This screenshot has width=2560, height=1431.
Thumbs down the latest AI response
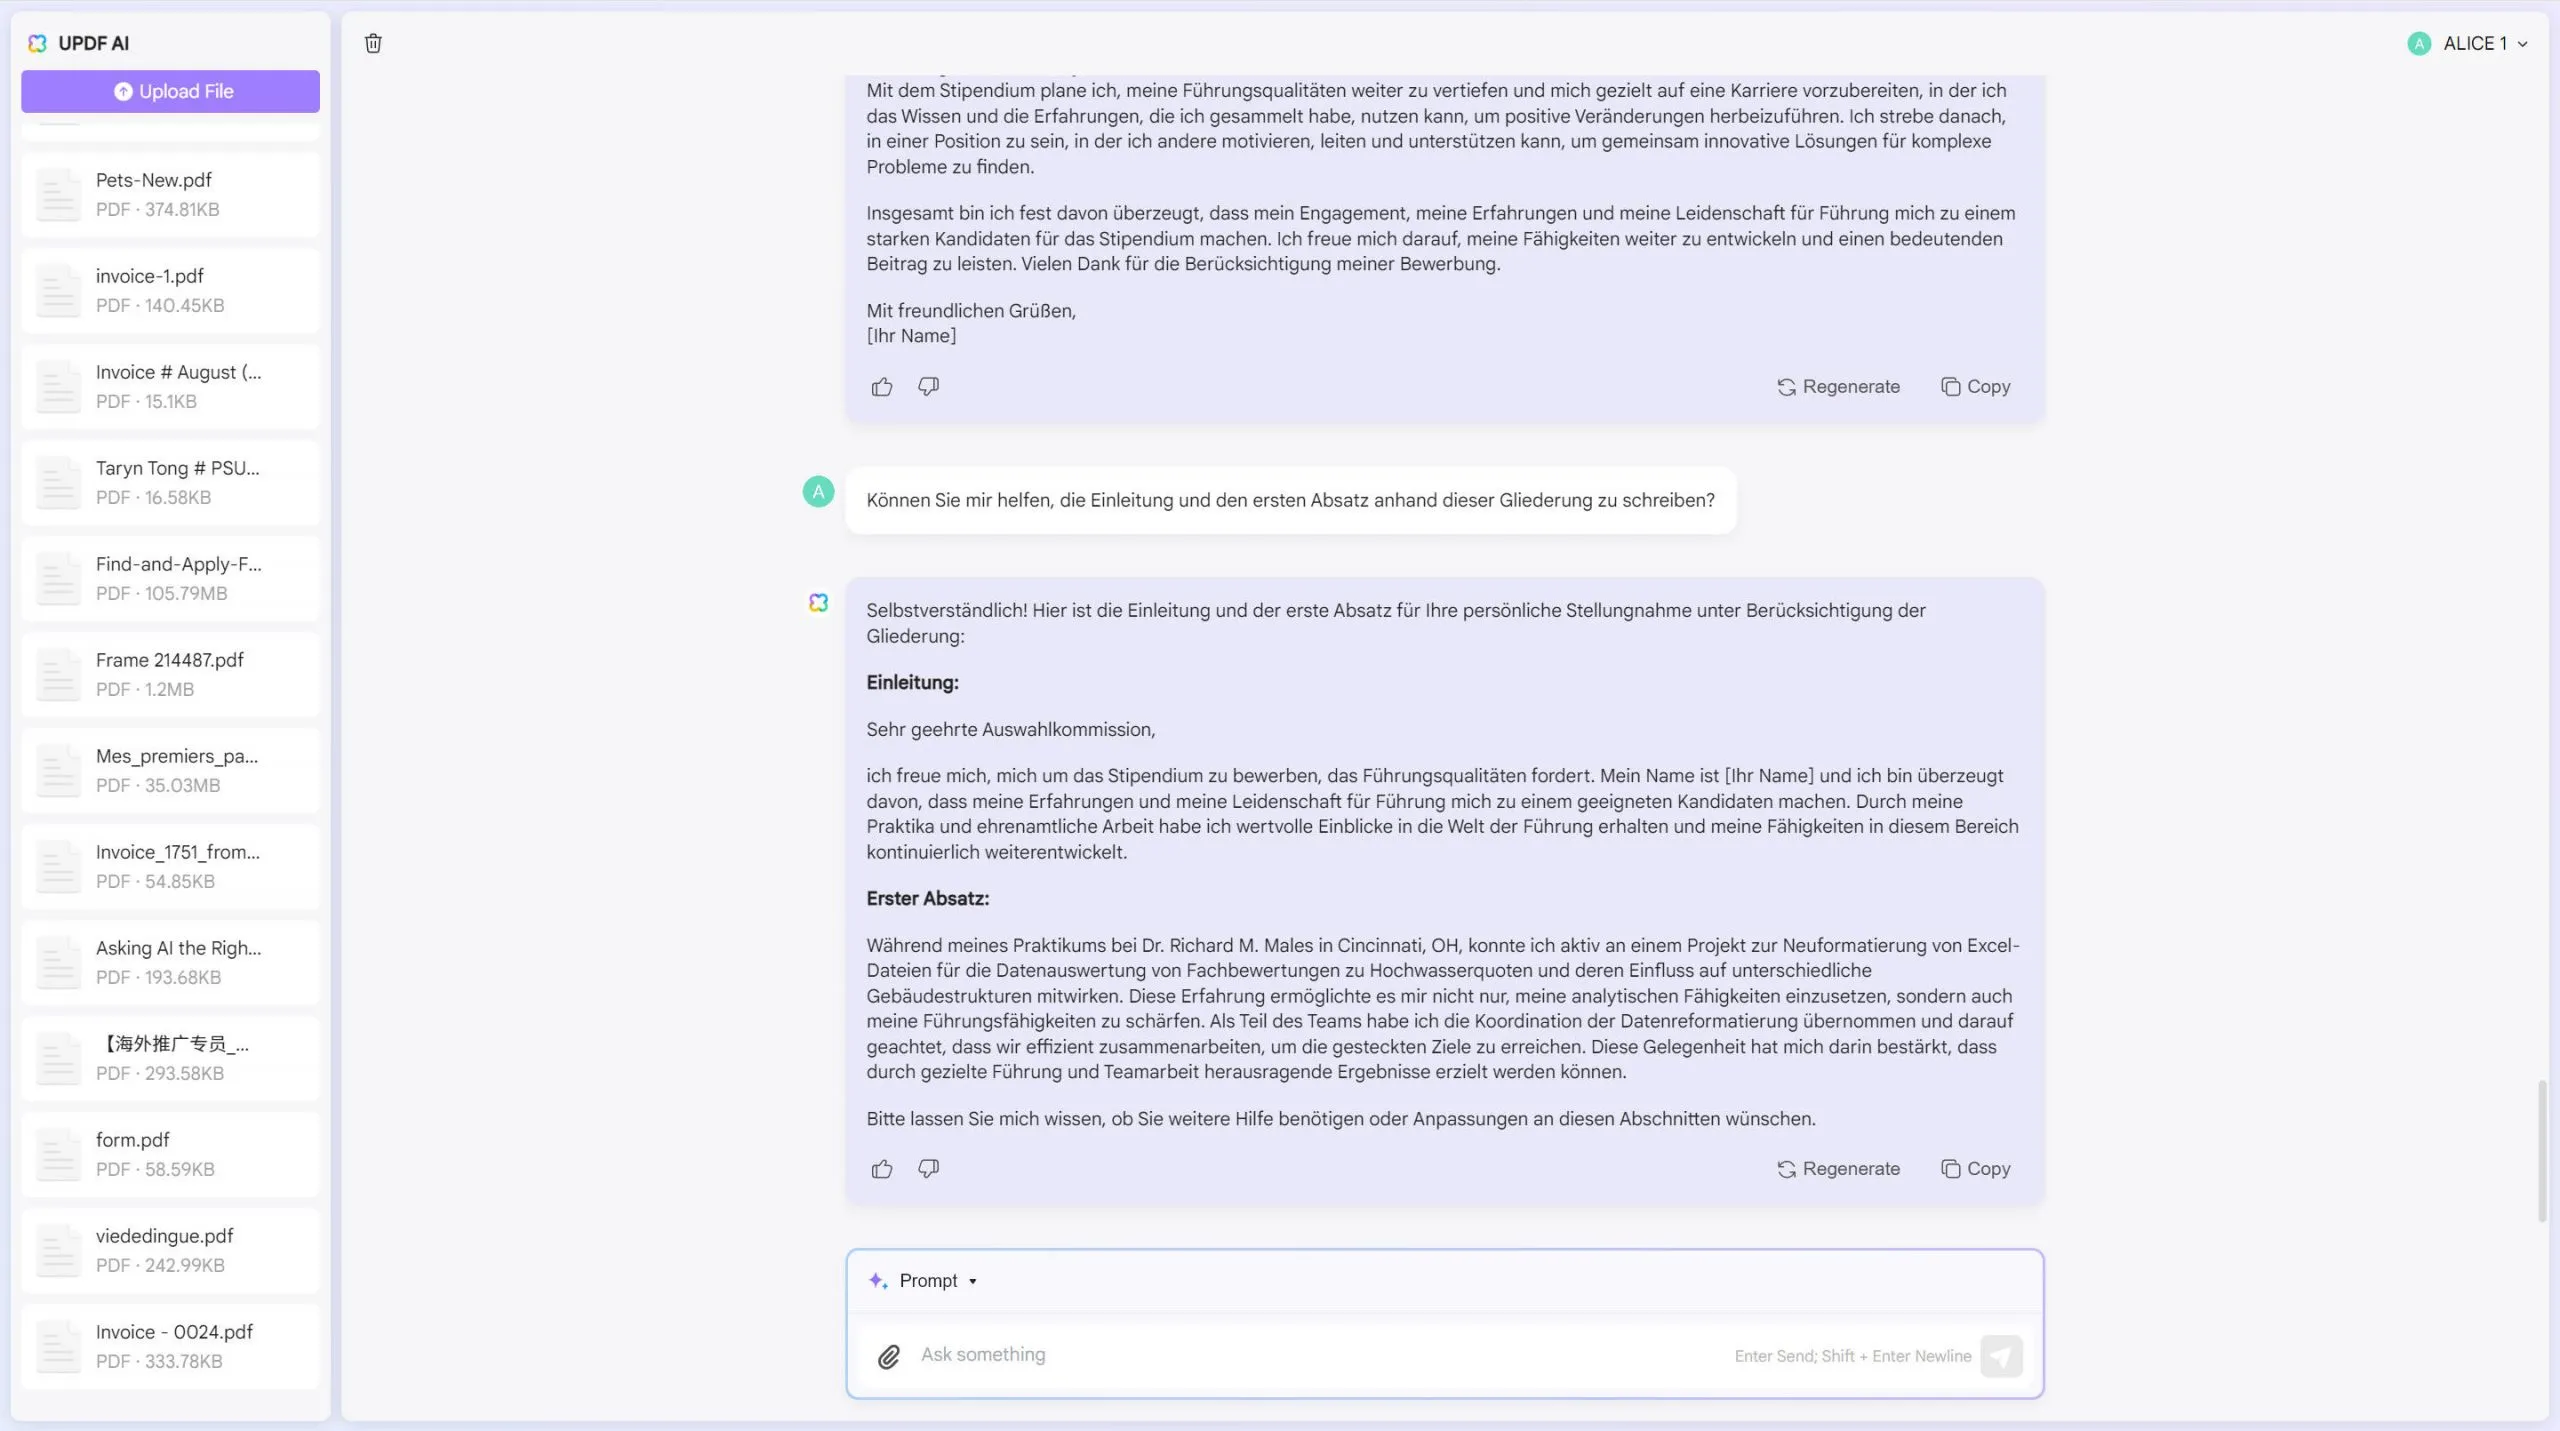tap(928, 1169)
